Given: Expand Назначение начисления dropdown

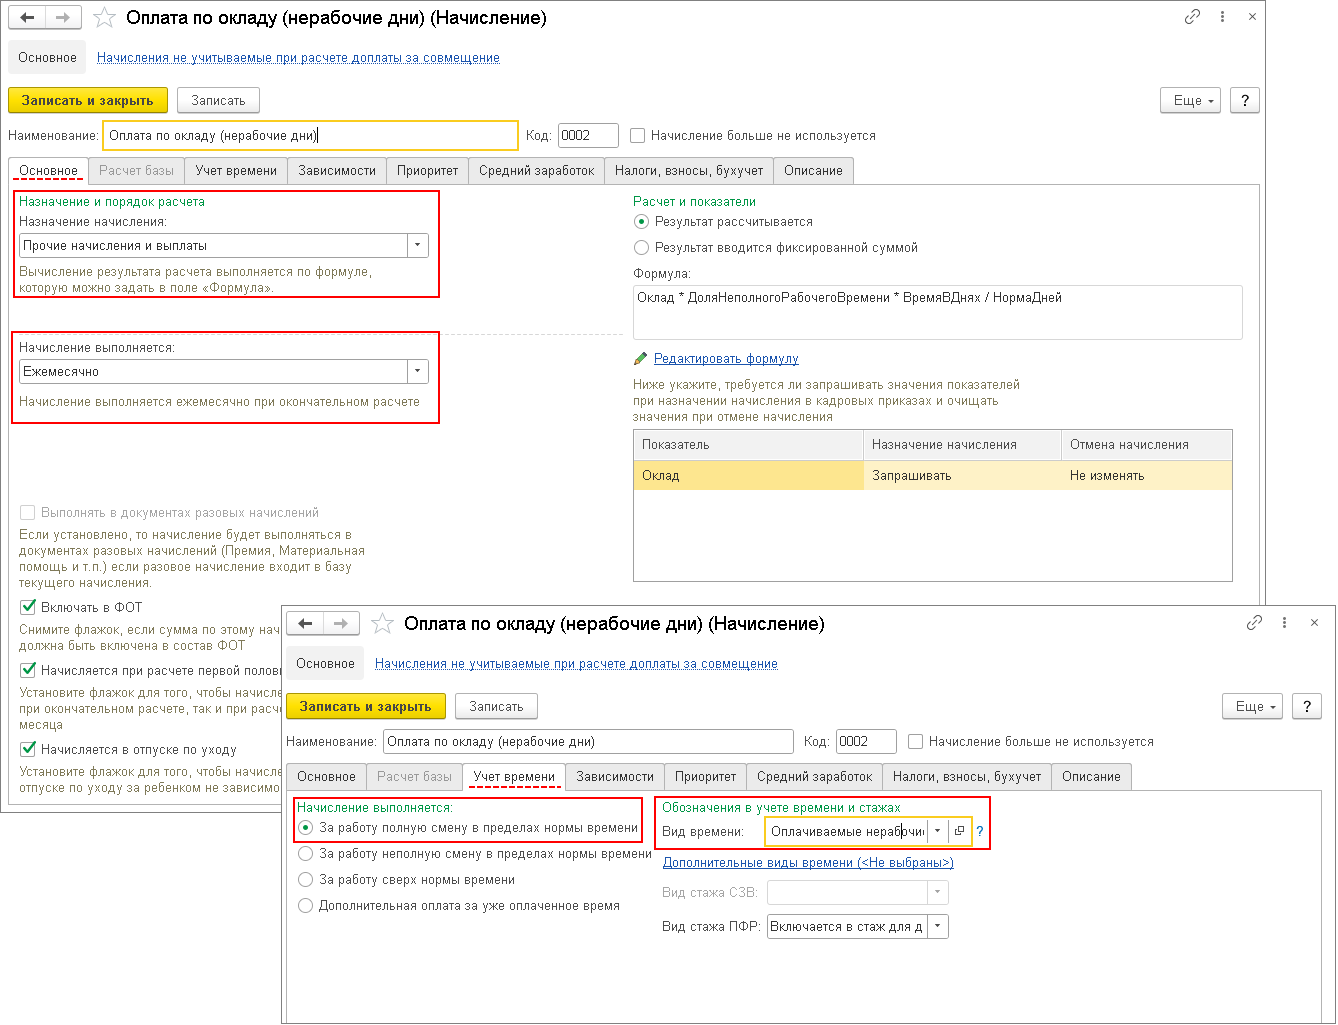Looking at the screenshot, I should 418,246.
